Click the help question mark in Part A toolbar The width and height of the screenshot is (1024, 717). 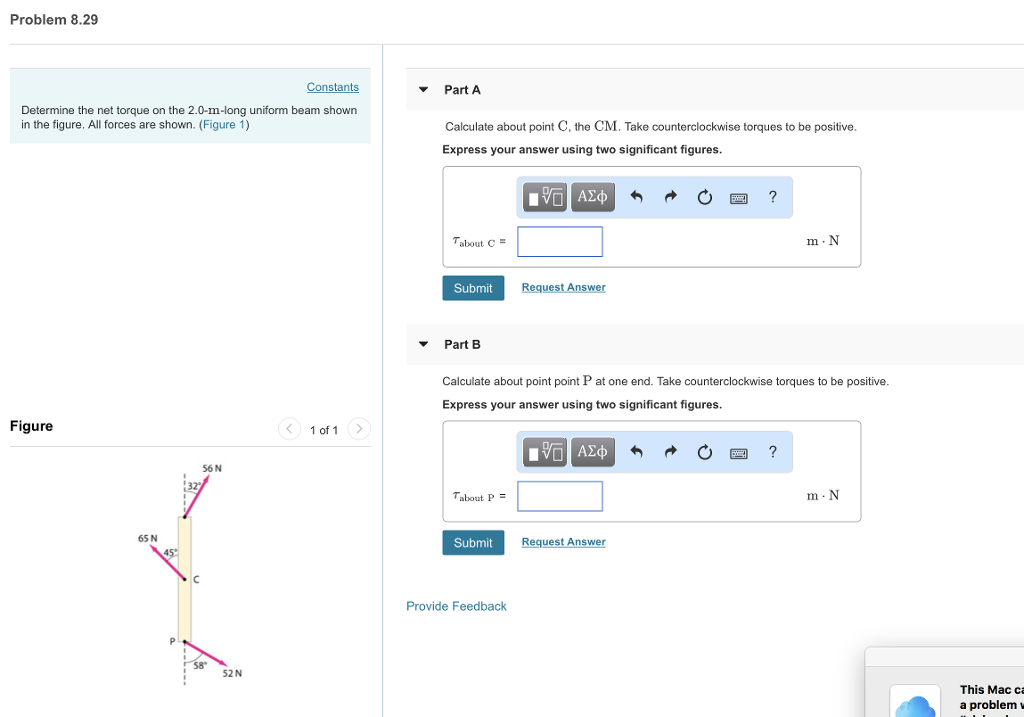tap(772, 197)
